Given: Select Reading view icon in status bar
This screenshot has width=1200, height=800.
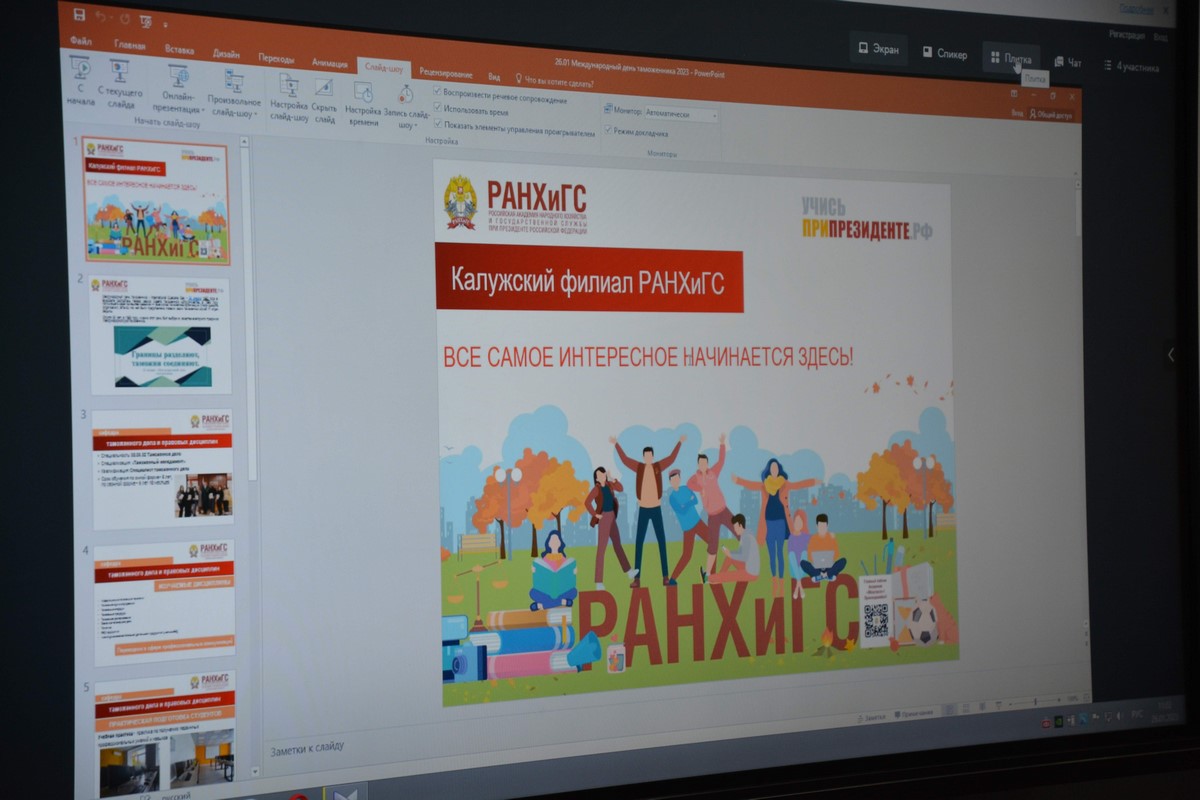Looking at the screenshot, I should (x=982, y=705).
